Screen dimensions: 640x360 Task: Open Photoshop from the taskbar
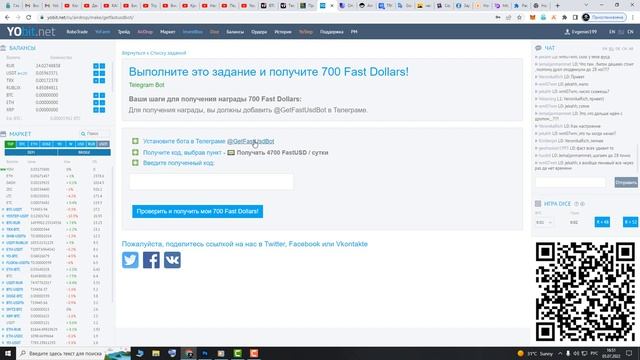coord(205,353)
